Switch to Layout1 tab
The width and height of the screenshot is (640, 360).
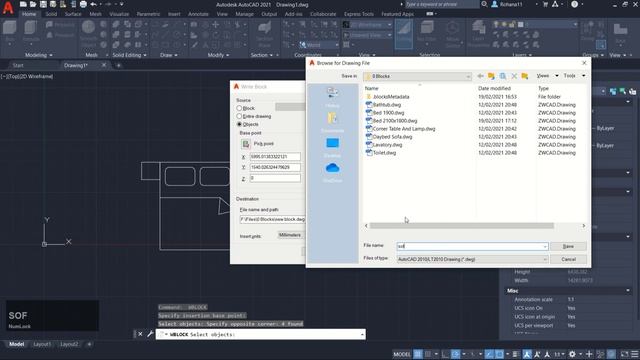42,344
